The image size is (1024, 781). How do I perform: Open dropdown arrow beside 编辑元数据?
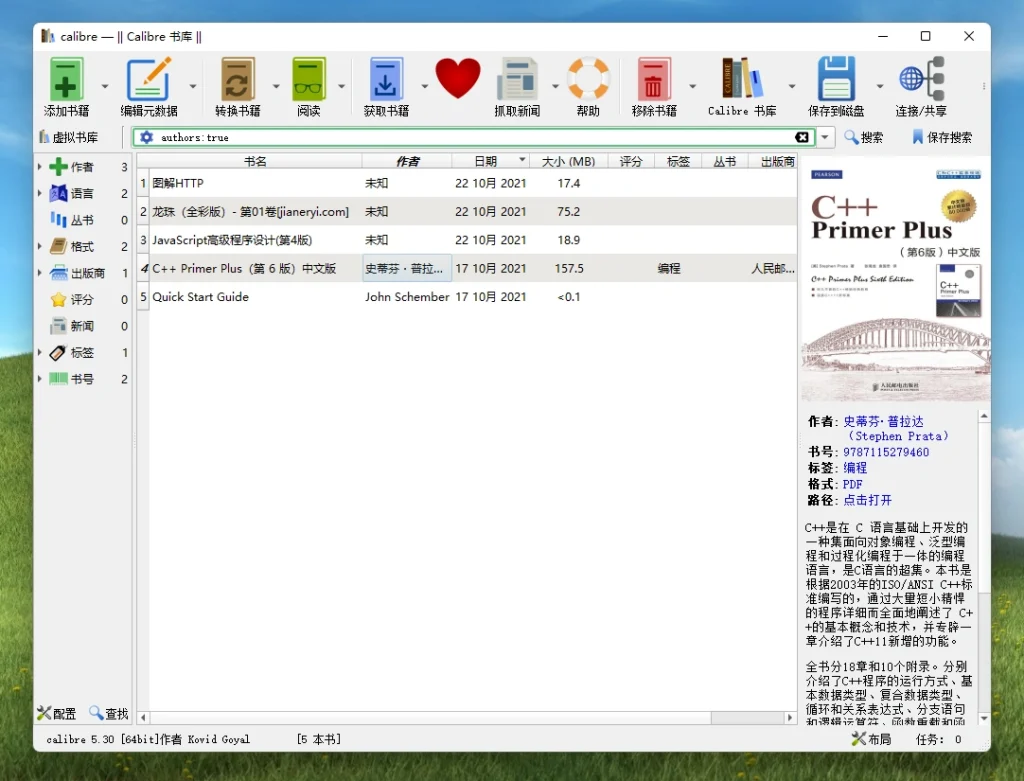[193, 86]
